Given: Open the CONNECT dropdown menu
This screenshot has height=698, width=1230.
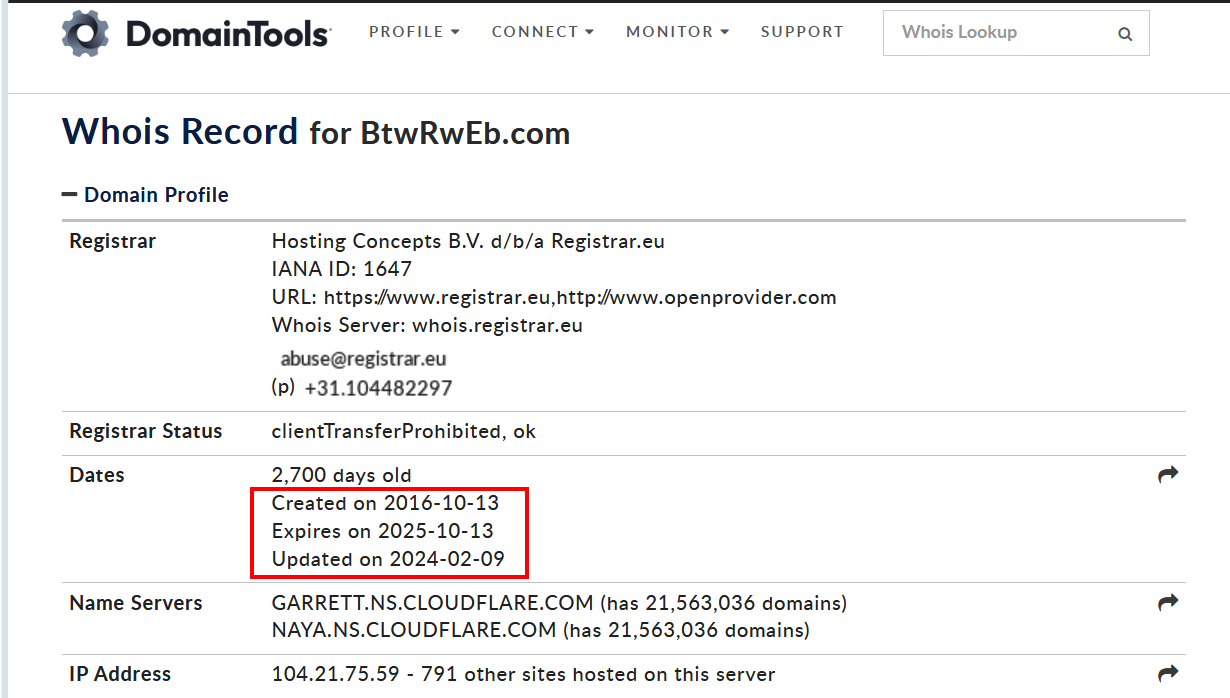Looking at the screenshot, I should click(542, 32).
